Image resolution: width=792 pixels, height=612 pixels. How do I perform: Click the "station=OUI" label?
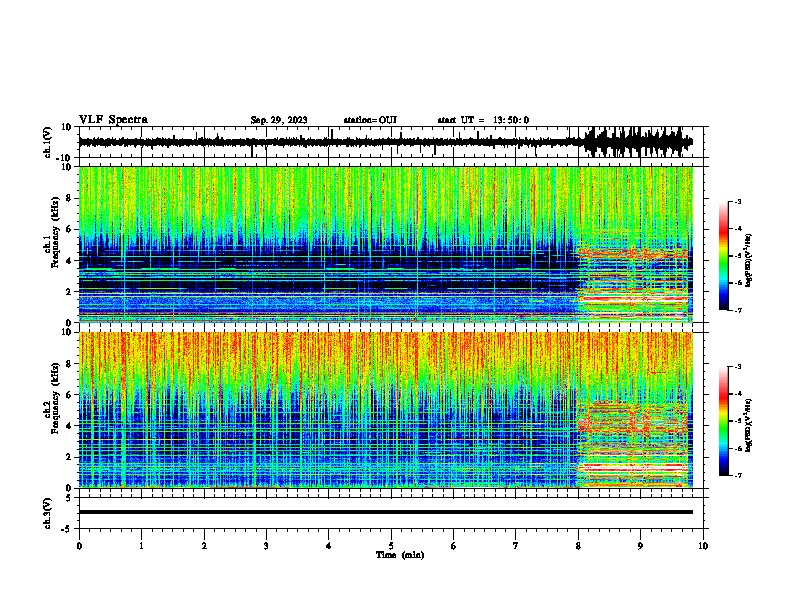coord(370,120)
